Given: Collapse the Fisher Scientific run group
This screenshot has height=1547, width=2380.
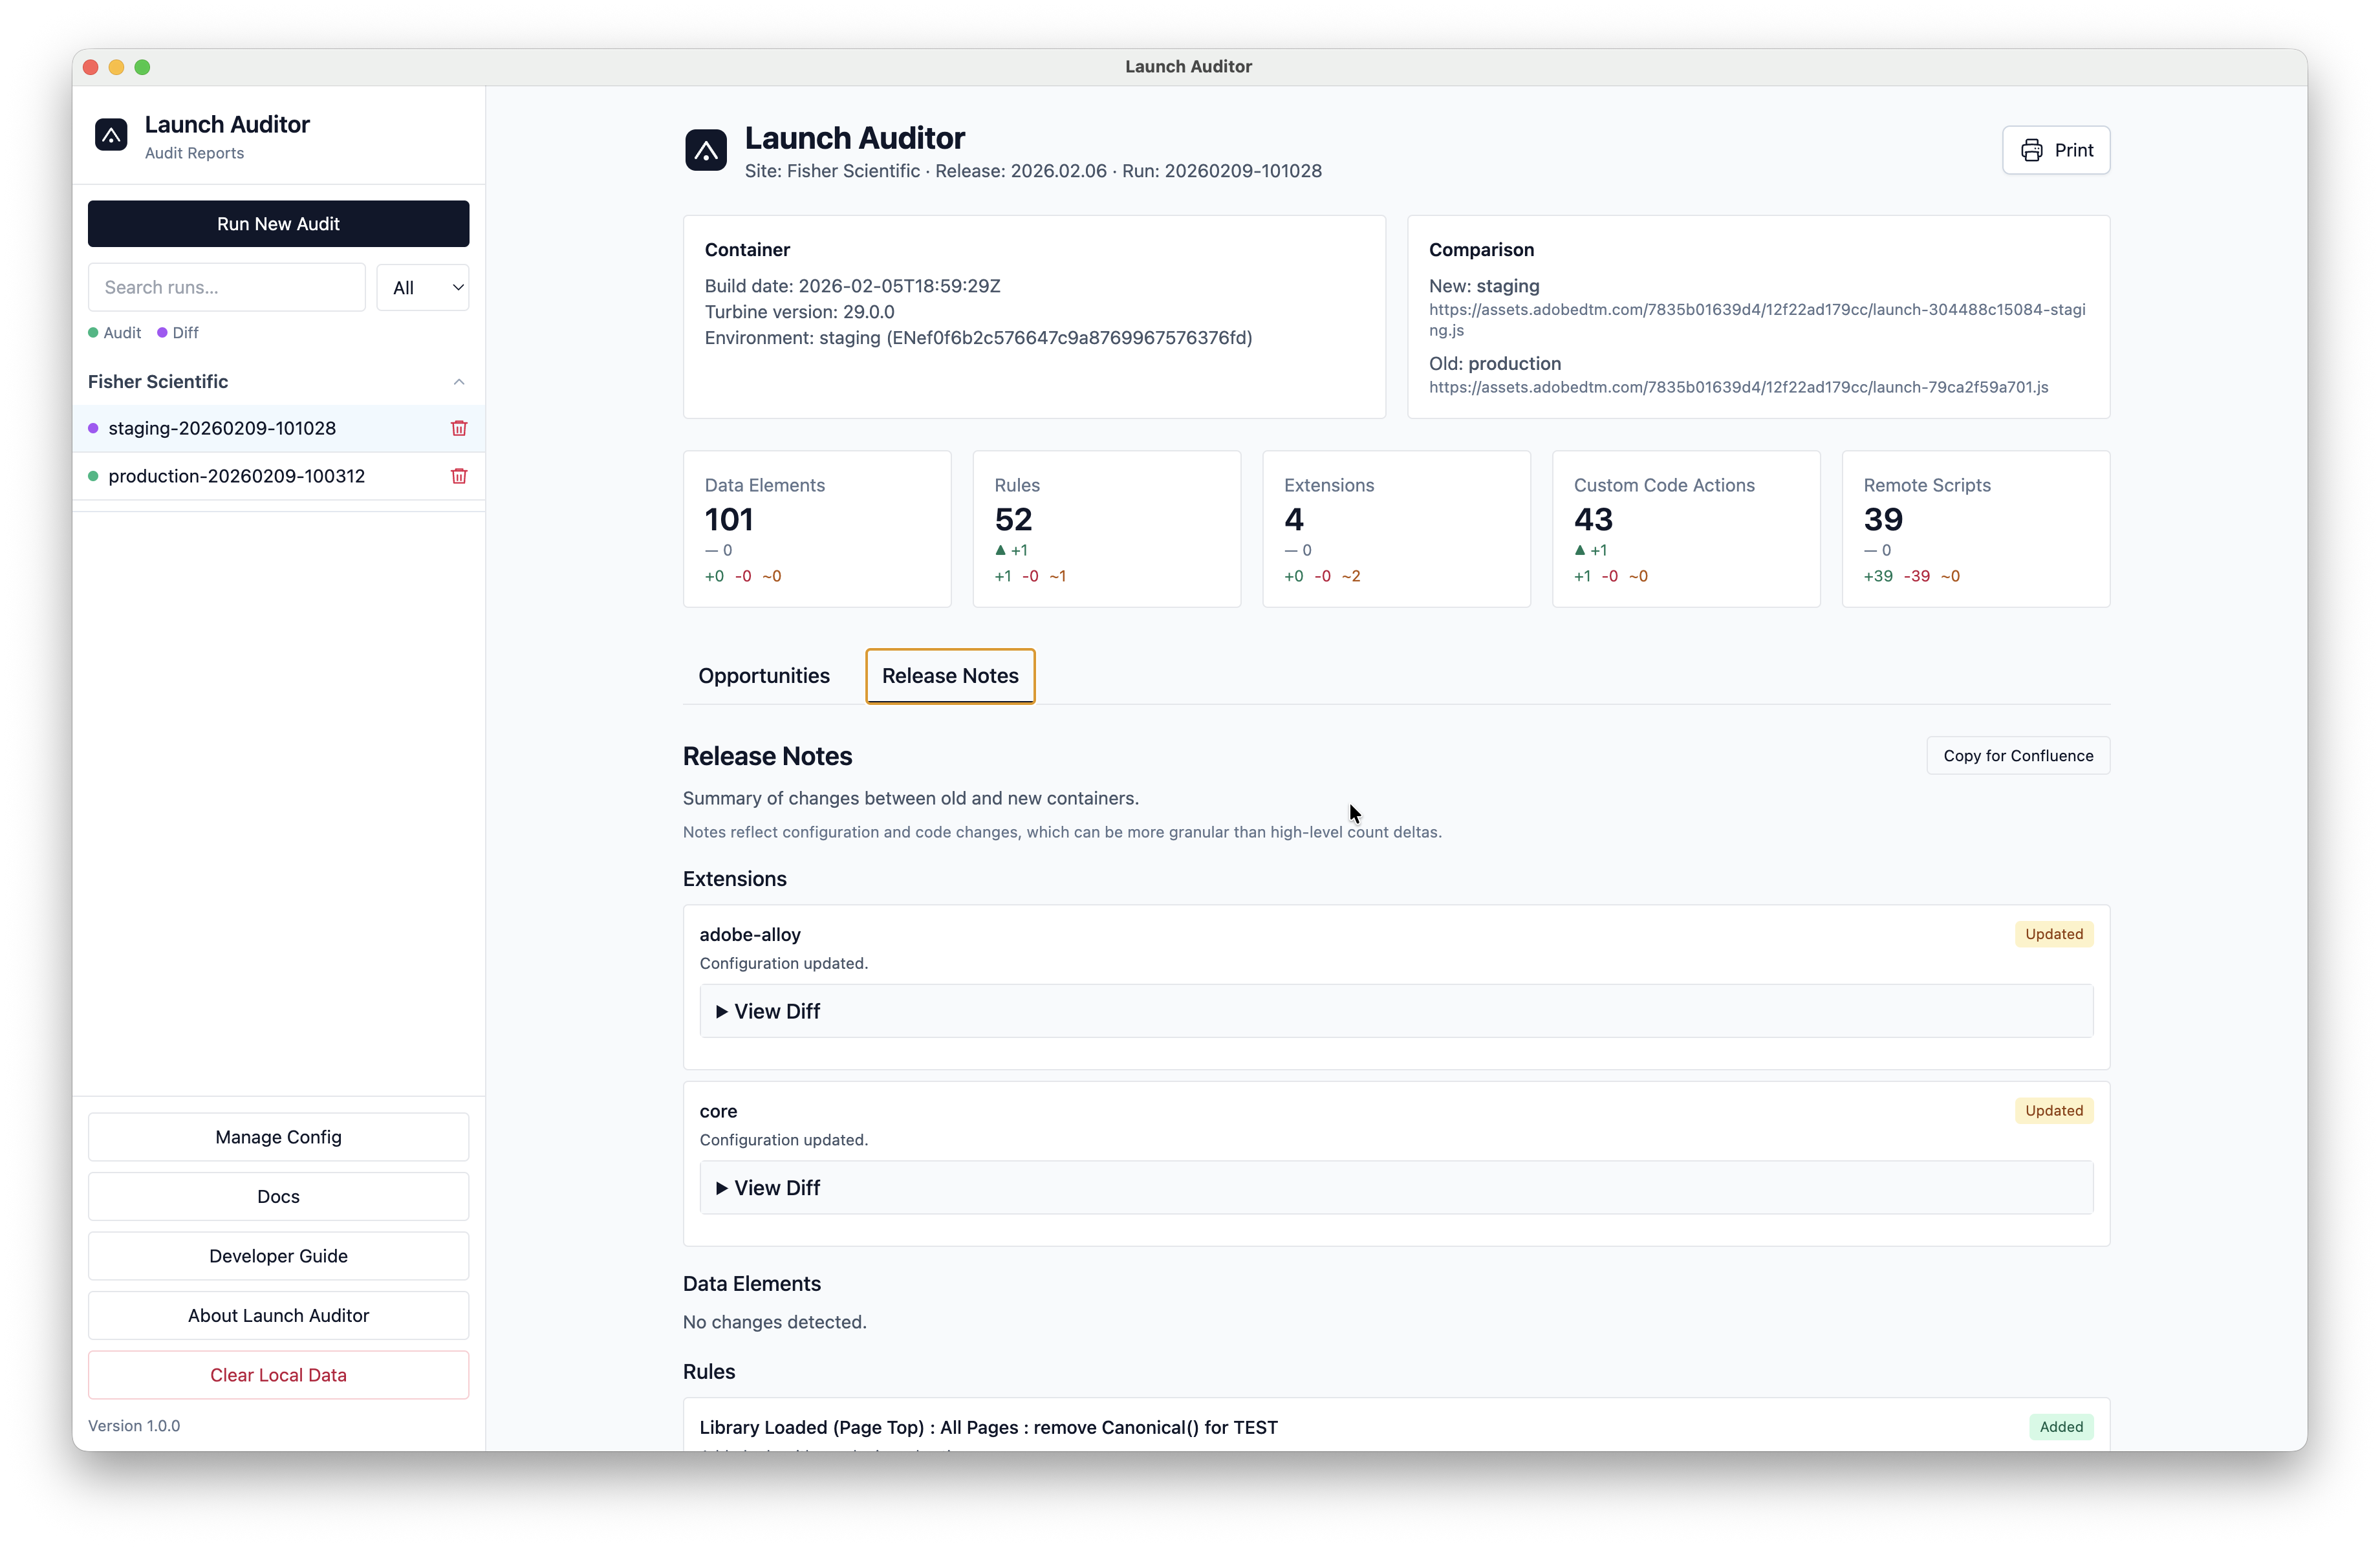Looking at the screenshot, I should 458,382.
